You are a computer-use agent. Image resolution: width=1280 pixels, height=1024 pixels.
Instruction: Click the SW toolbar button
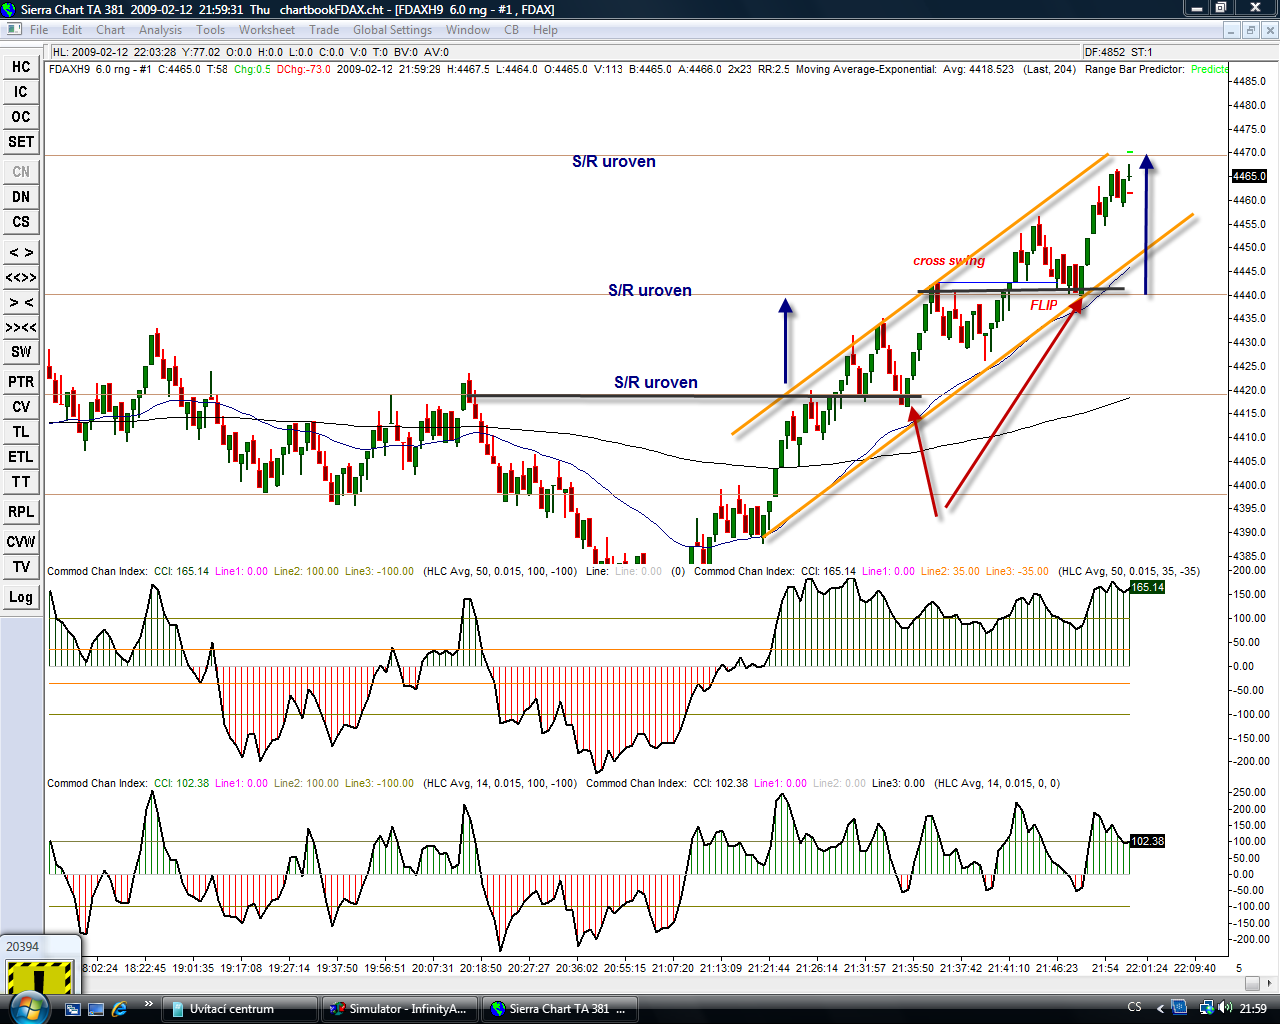click(x=21, y=352)
